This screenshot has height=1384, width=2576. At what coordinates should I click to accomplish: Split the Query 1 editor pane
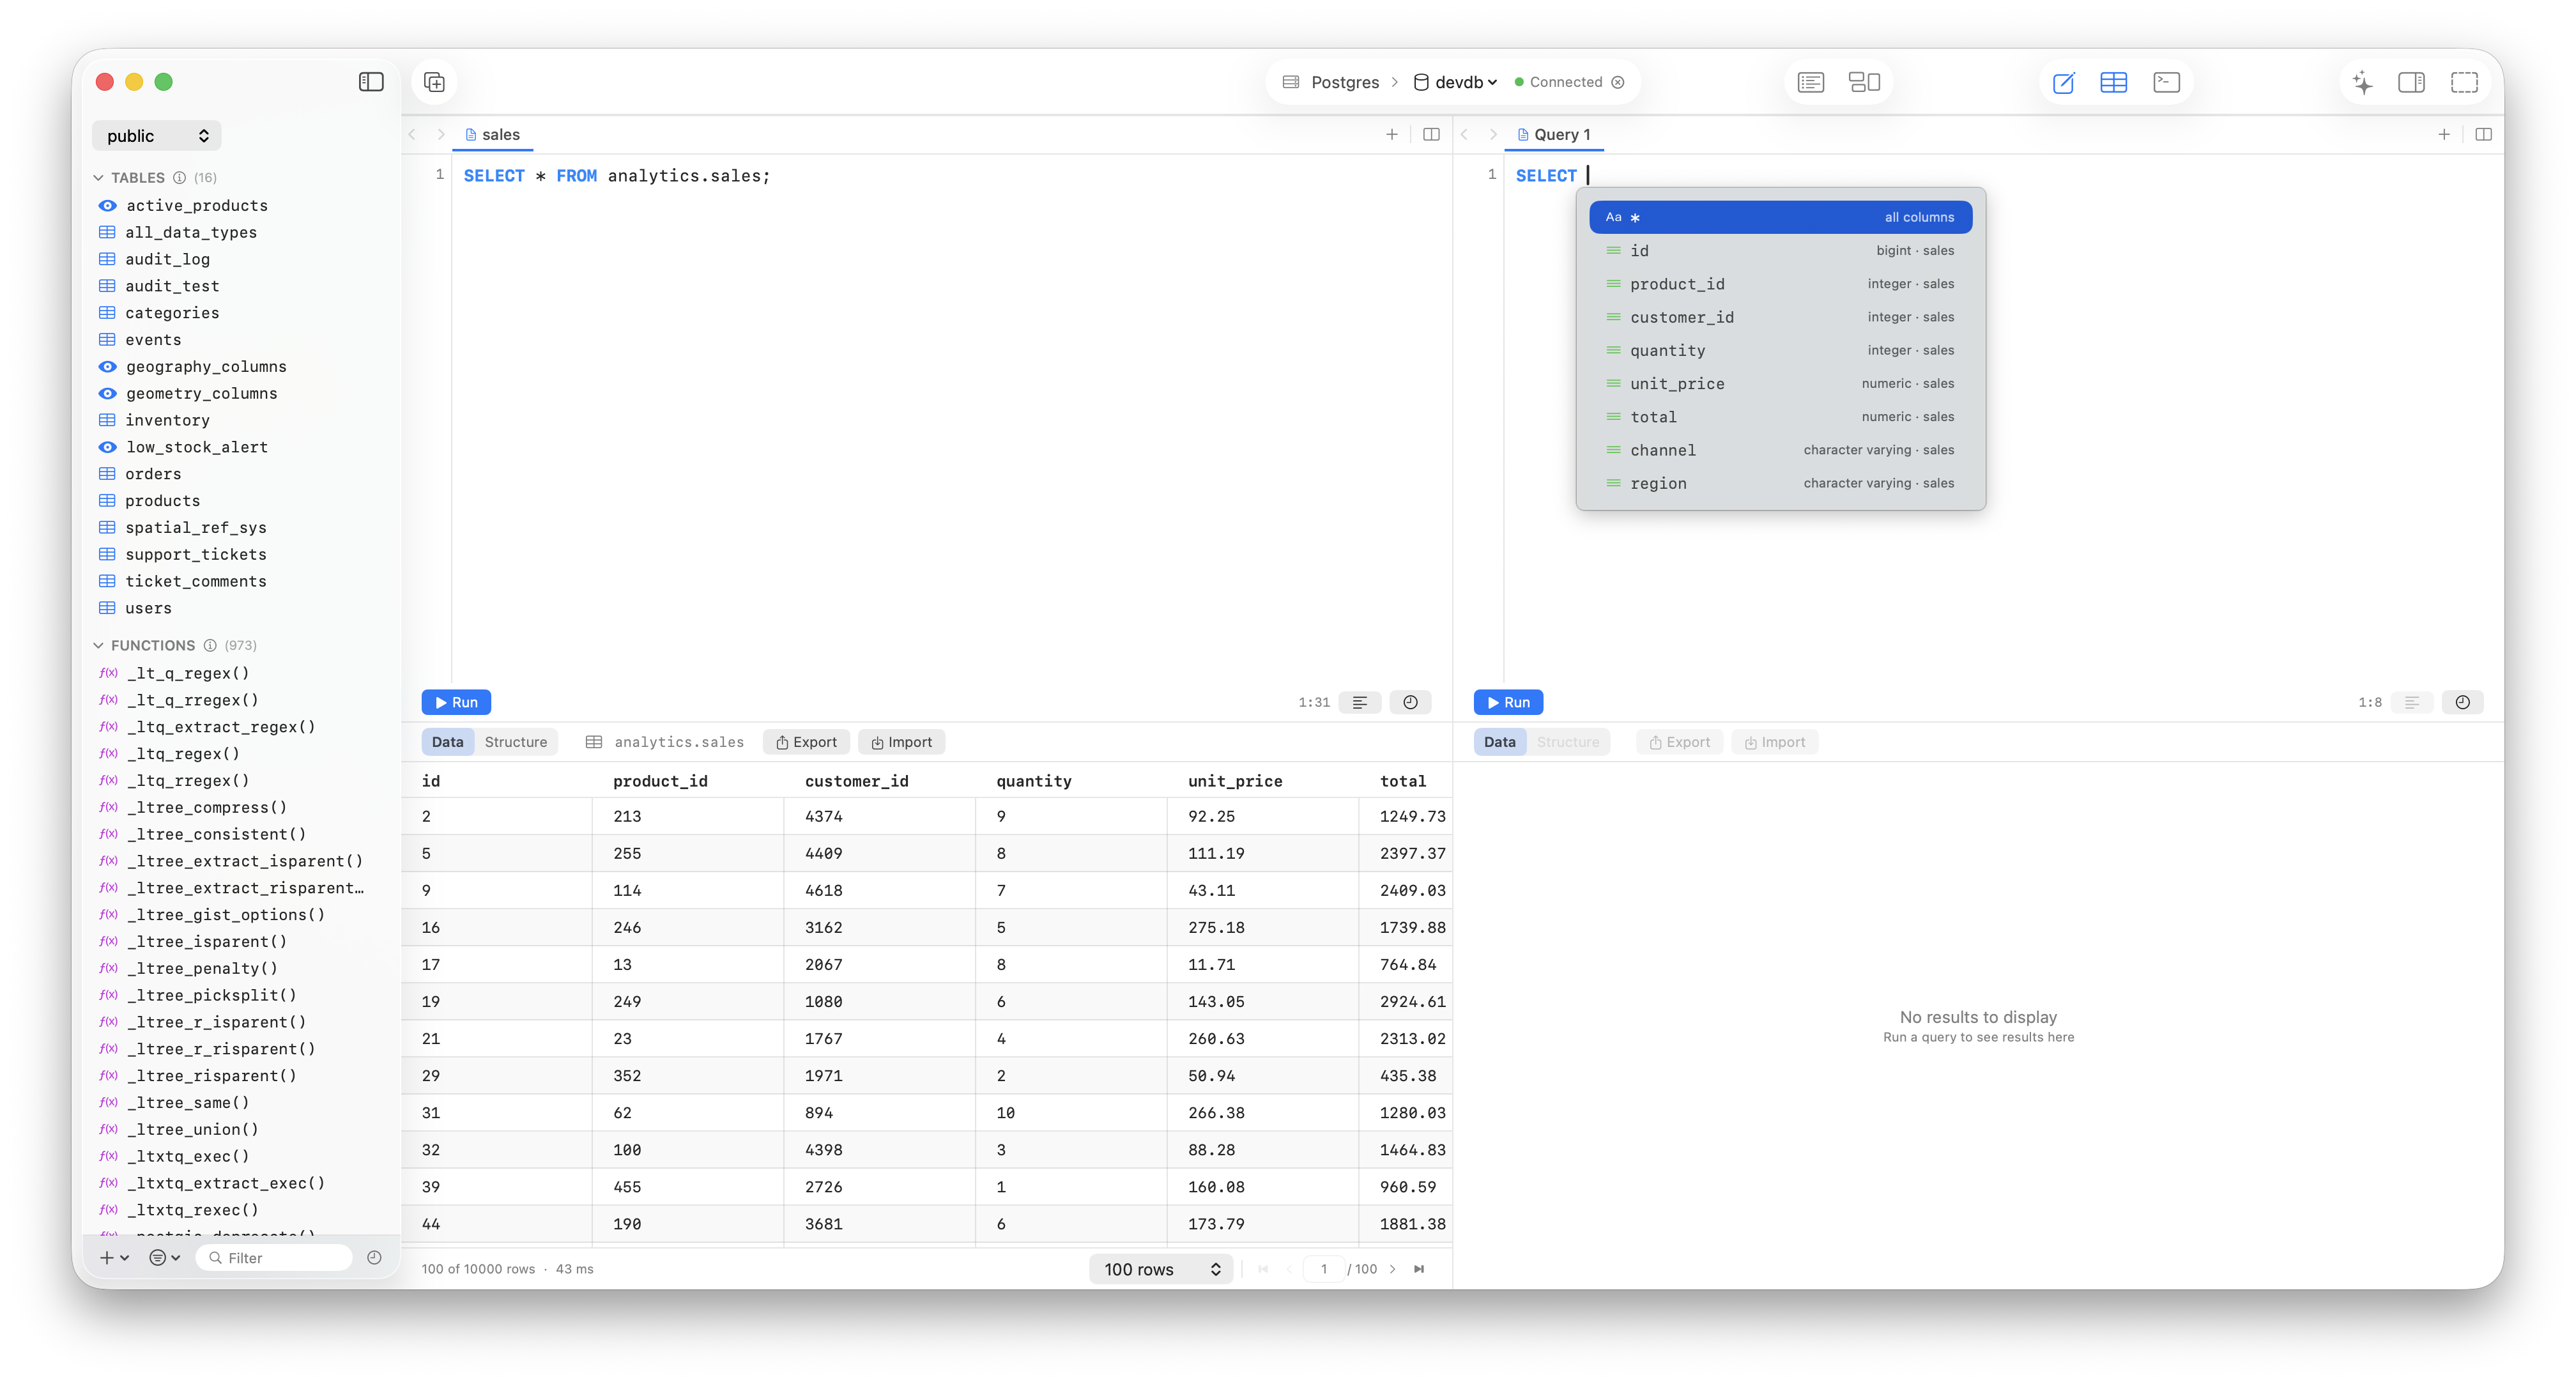pyautogui.click(x=2483, y=134)
